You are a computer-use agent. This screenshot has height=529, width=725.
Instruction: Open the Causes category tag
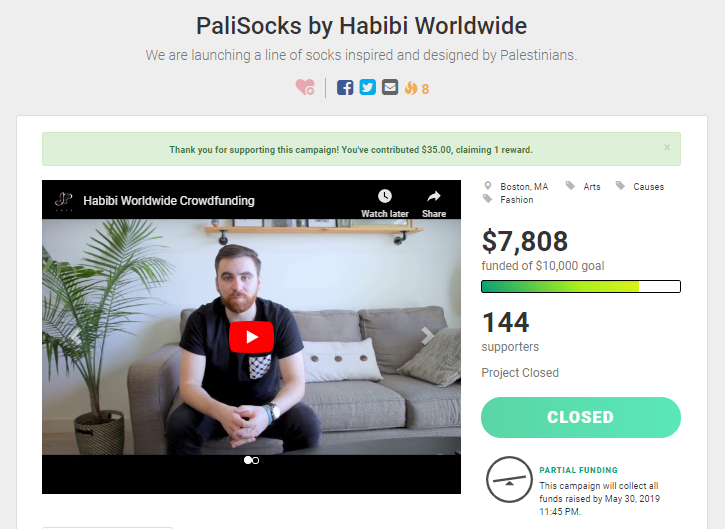tap(648, 187)
